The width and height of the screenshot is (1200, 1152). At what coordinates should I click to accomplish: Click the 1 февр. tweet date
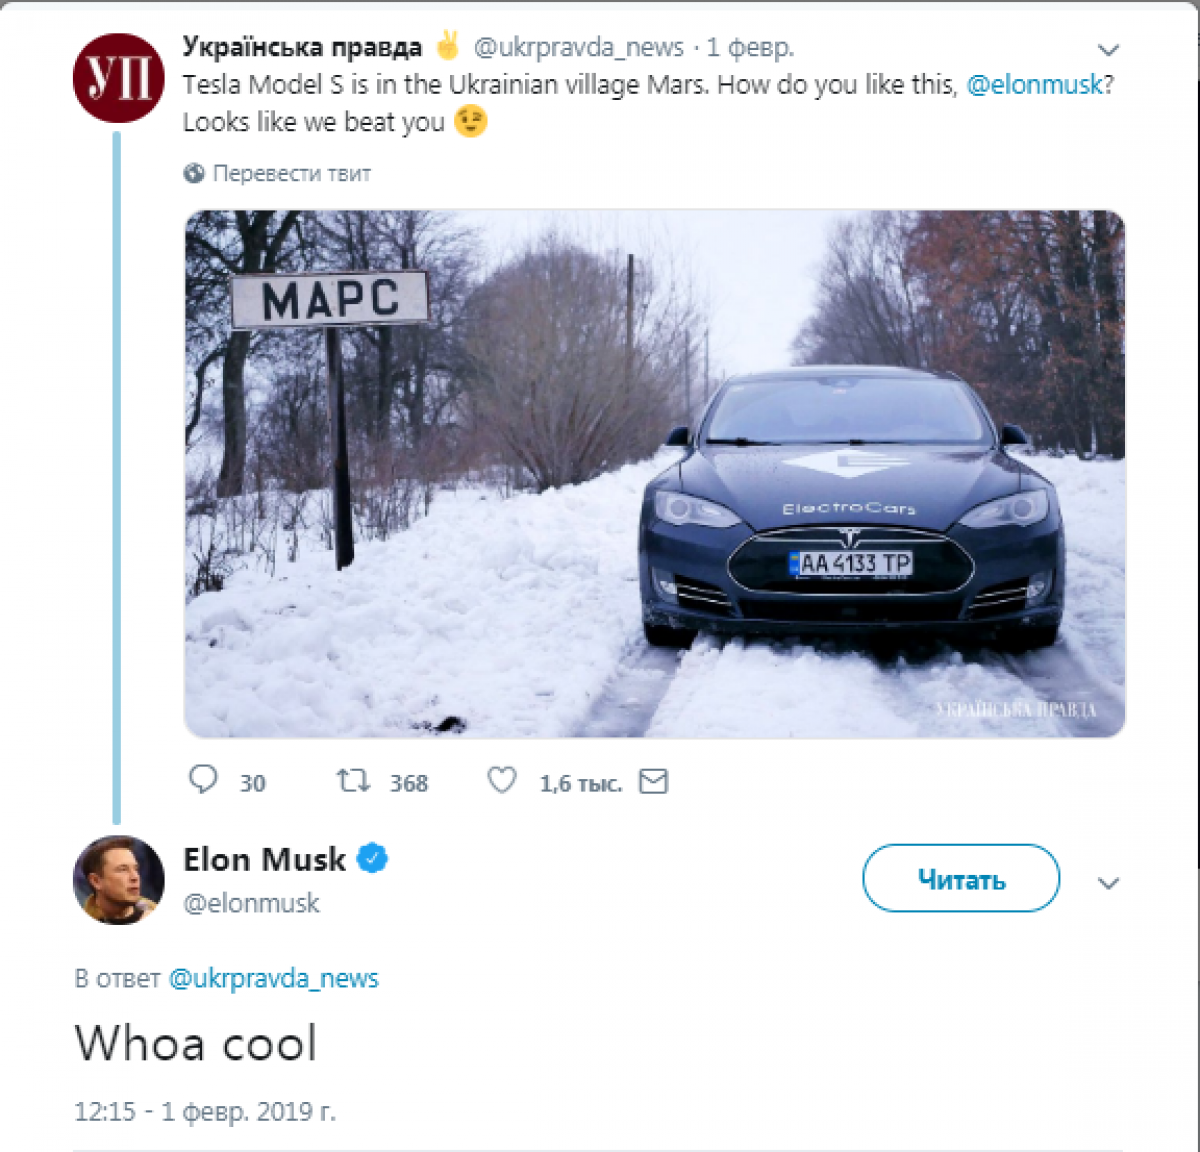point(750,47)
